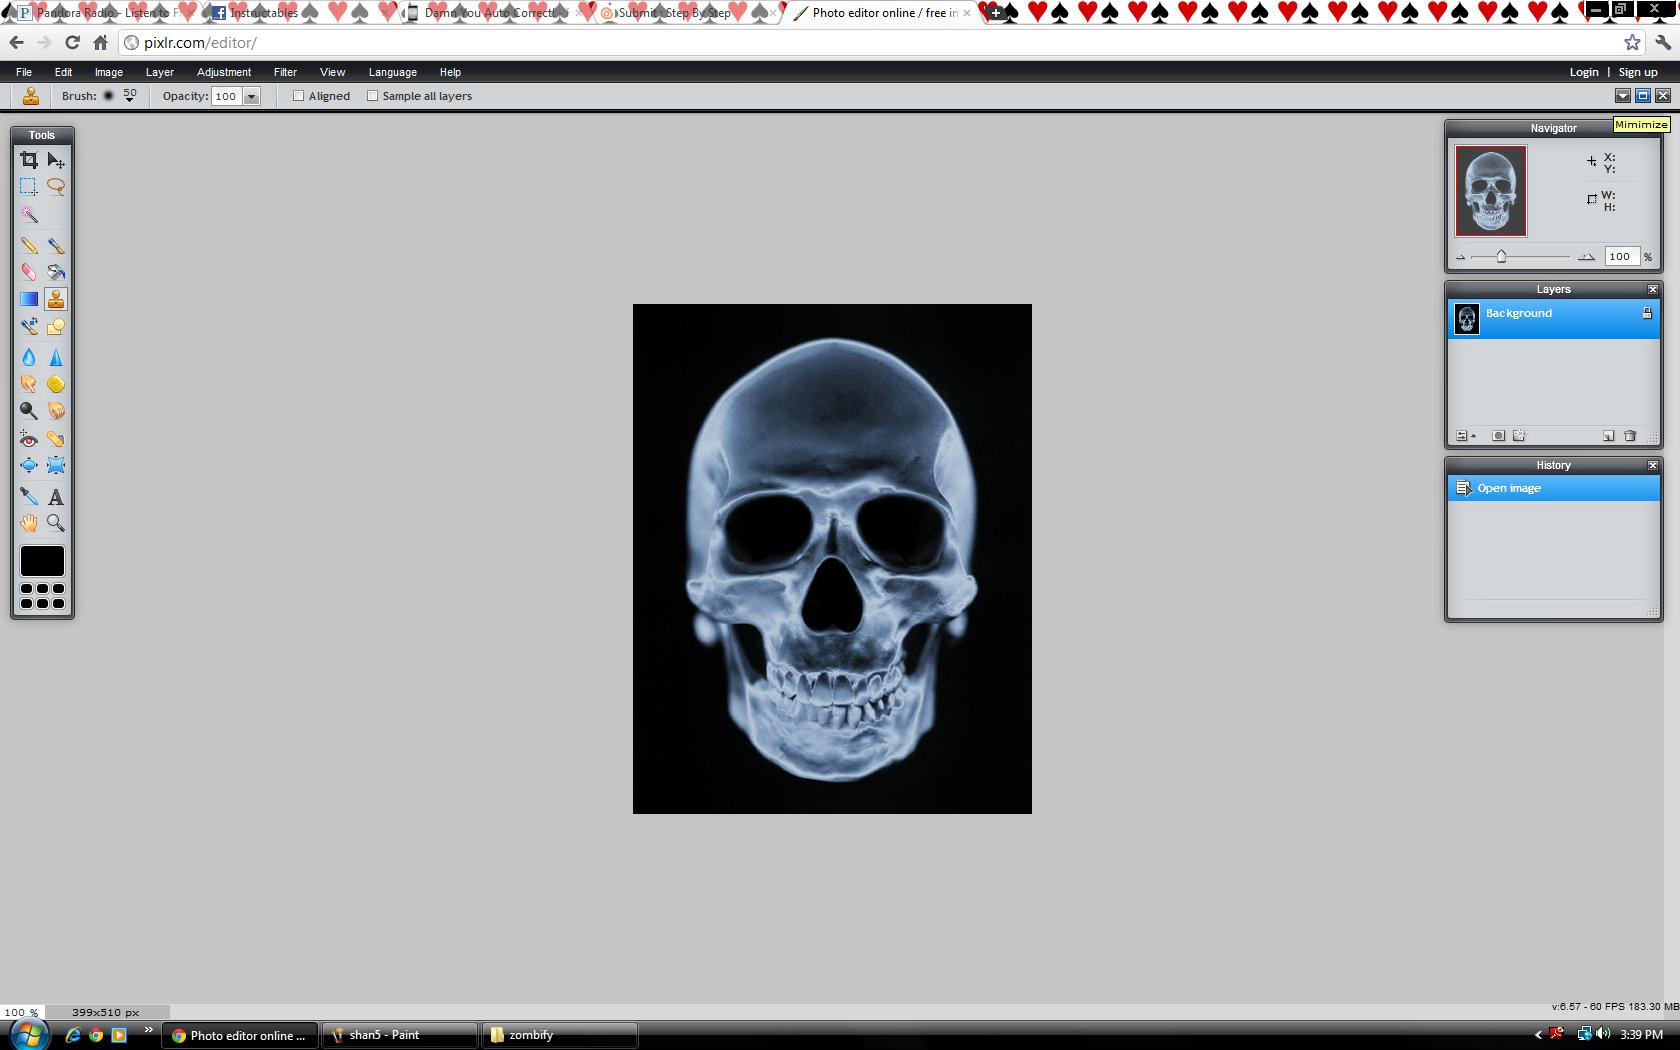
Task: Select the Crop tool
Action: [x=29, y=160]
